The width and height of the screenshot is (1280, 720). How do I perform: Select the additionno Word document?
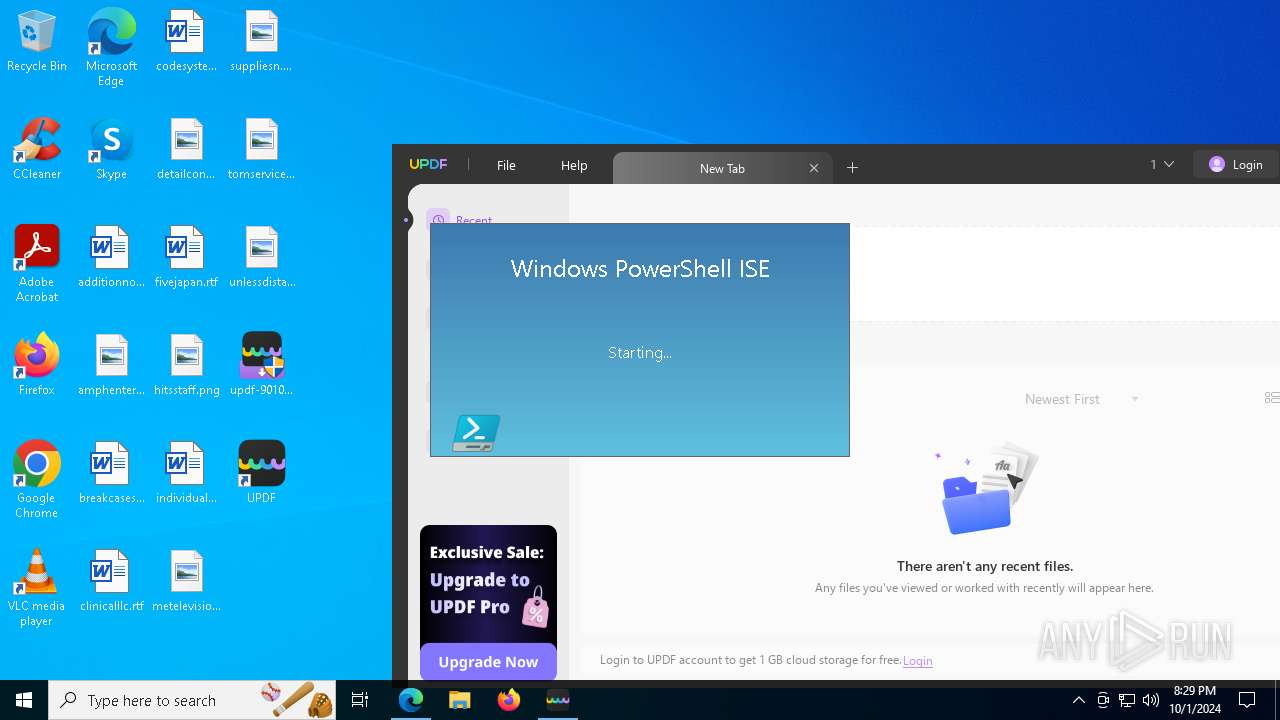pos(111,258)
